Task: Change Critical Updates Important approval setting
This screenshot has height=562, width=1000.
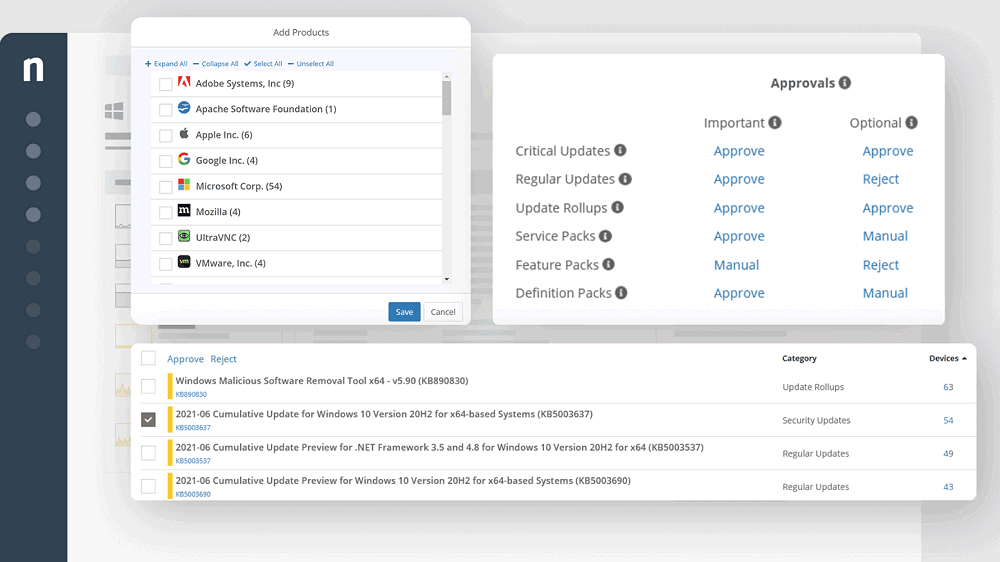Action: pos(739,151)
